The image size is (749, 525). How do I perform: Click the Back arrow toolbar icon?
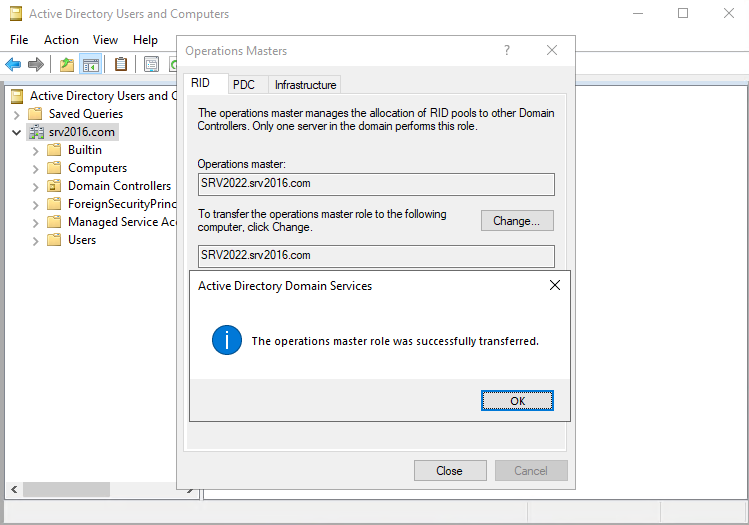tap(13, 64)
